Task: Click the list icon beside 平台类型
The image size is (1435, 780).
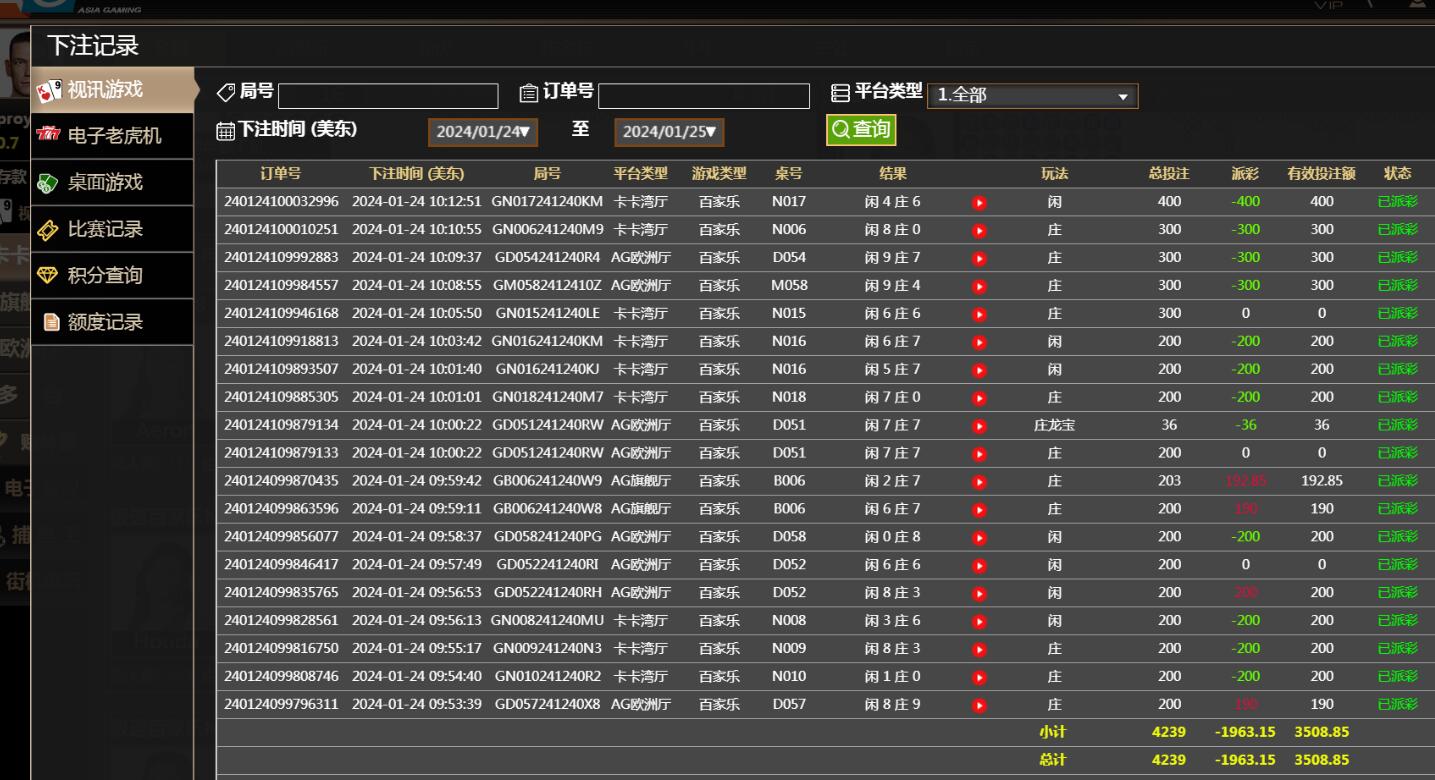Action: point(841,93)
